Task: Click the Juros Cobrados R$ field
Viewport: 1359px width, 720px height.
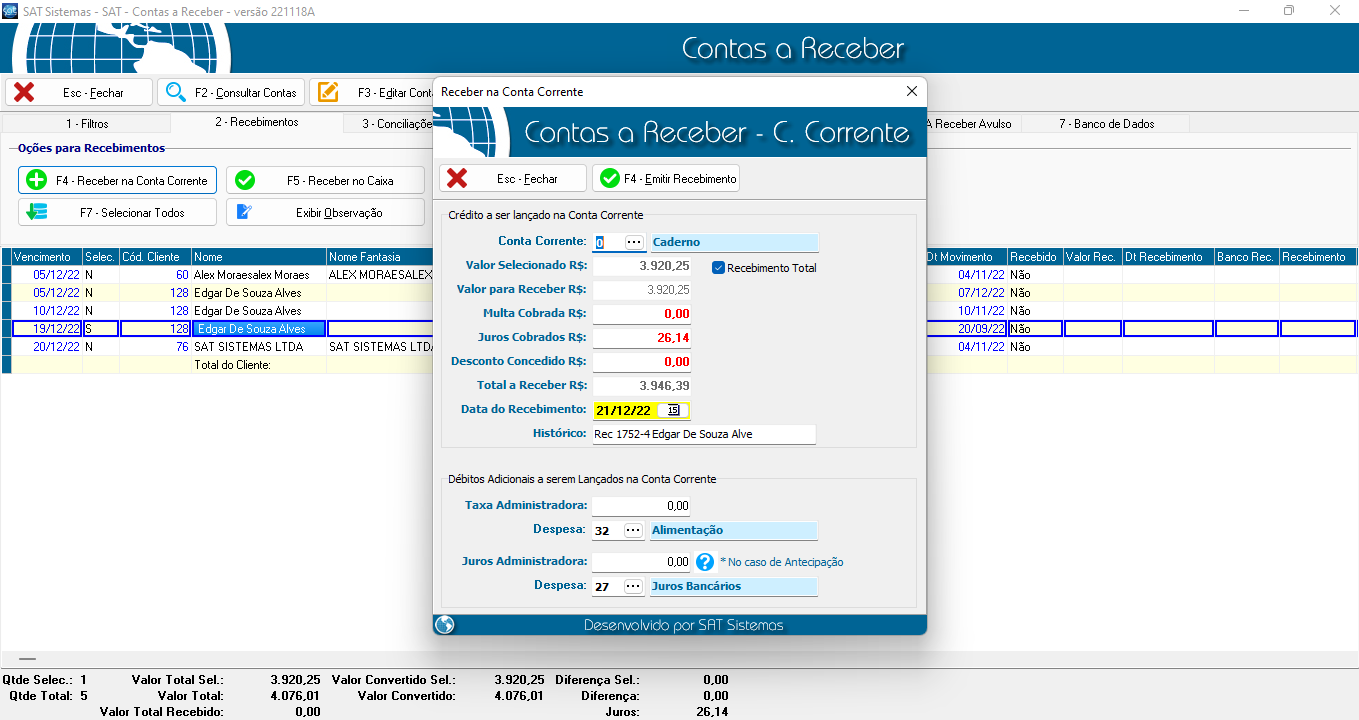Action: (641, 338)
